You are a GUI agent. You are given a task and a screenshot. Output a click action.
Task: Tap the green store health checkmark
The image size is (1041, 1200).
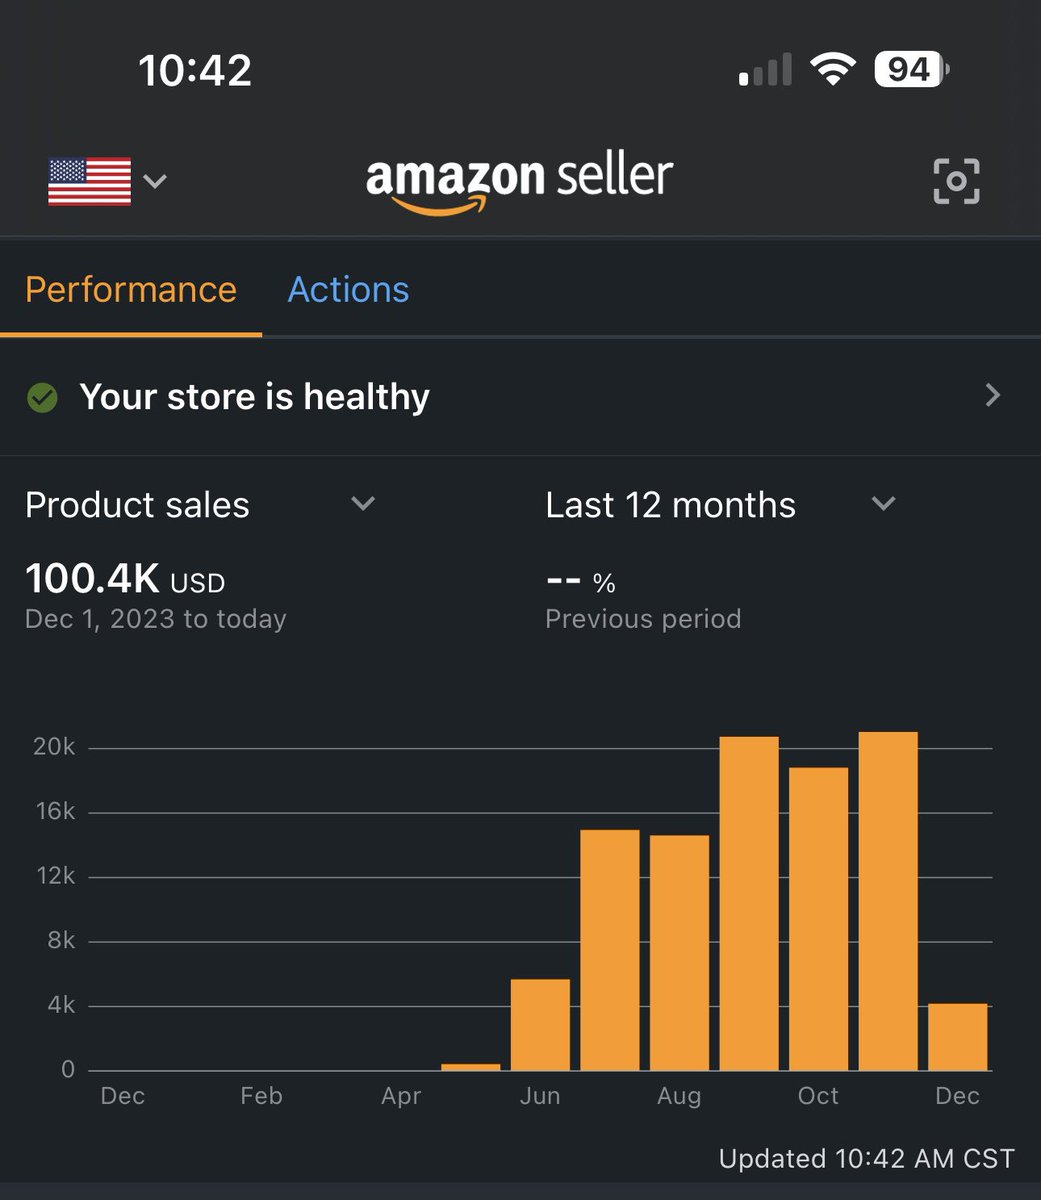click(x=42, y=398)
